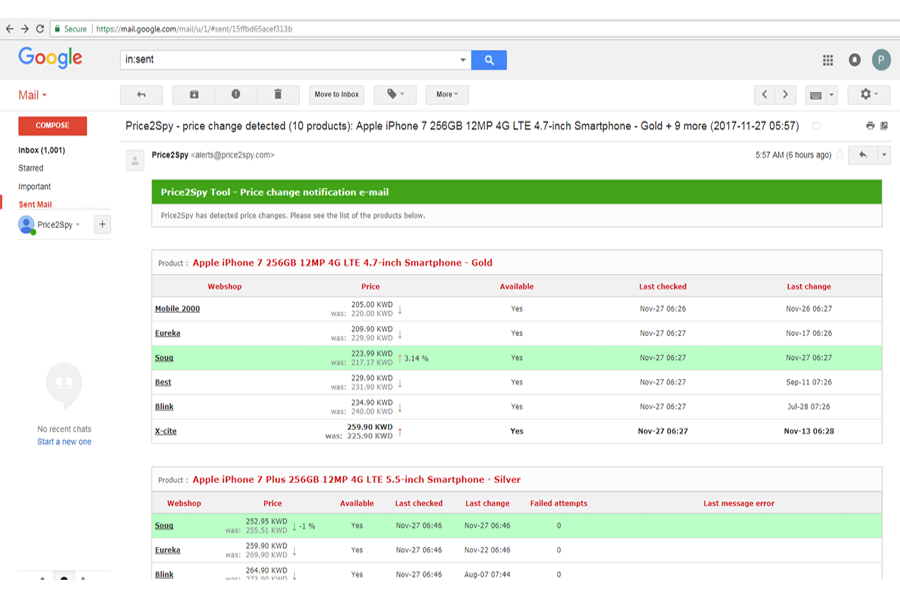Click the email subject line text
The height and width of the screenshot is (600, 900).
pyautogui.click(x=462, y=126)
